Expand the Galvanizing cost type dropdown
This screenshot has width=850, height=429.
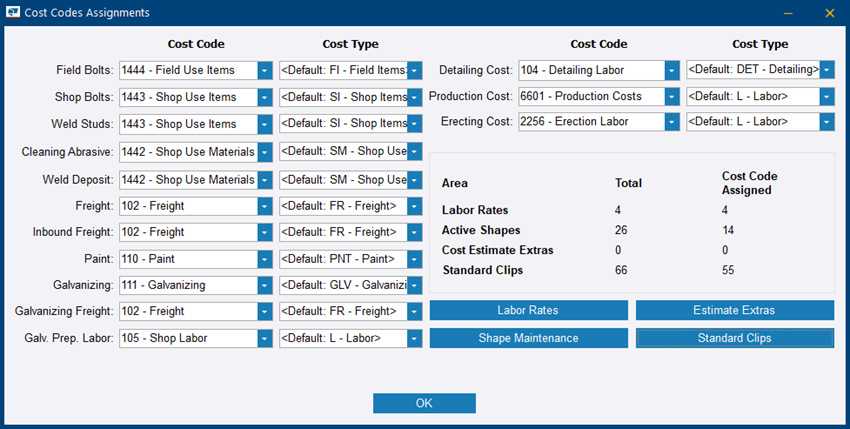click(415, 285)
